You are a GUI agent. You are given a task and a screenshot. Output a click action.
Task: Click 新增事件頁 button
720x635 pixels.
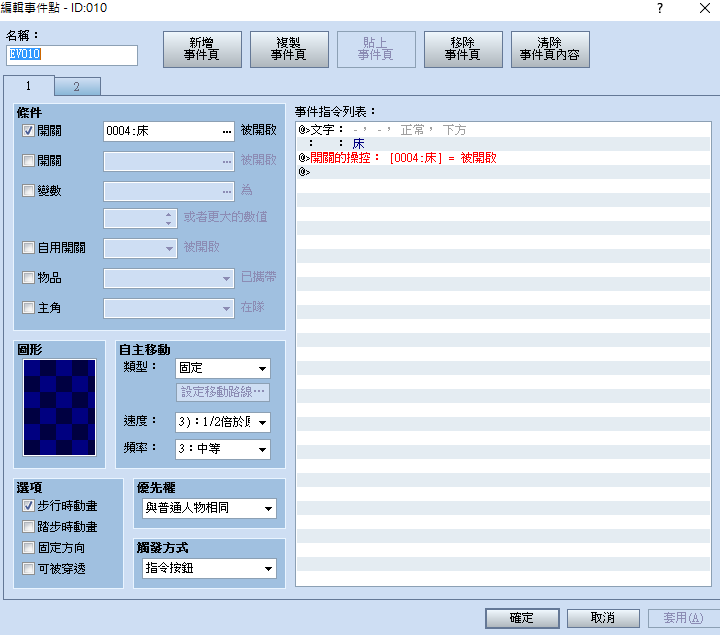pos(202,49)
